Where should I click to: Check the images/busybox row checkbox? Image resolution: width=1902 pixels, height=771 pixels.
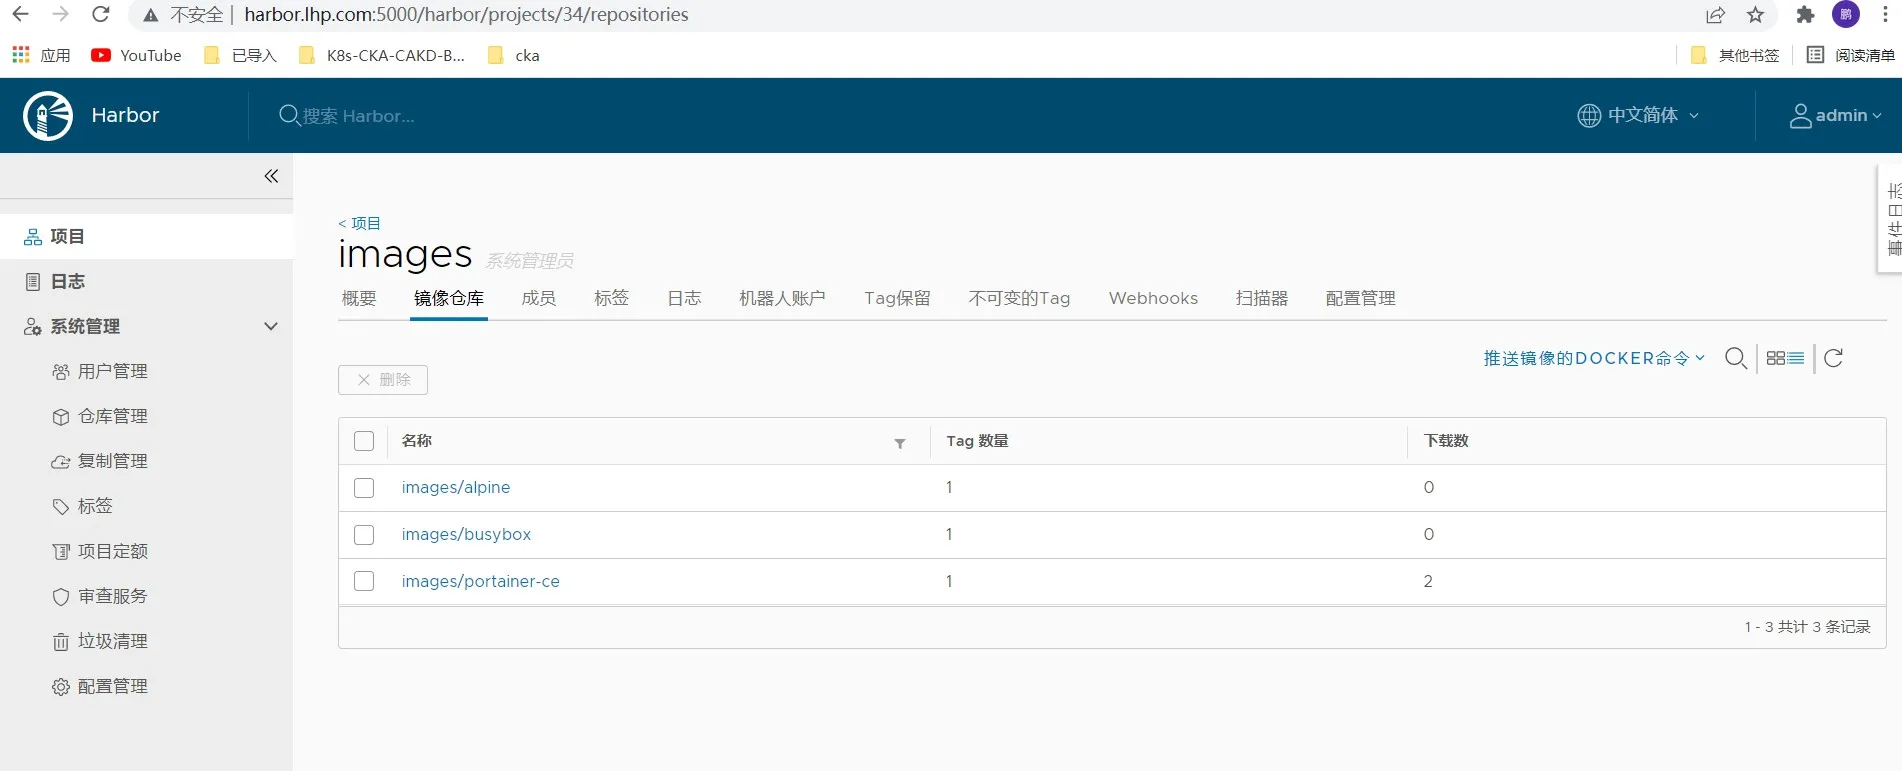coord(364,535)
